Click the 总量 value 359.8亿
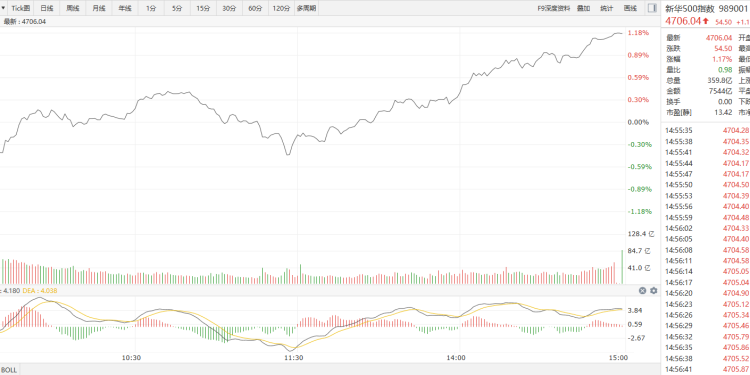Viewport: 750px width, 375px height. (720, 80)
